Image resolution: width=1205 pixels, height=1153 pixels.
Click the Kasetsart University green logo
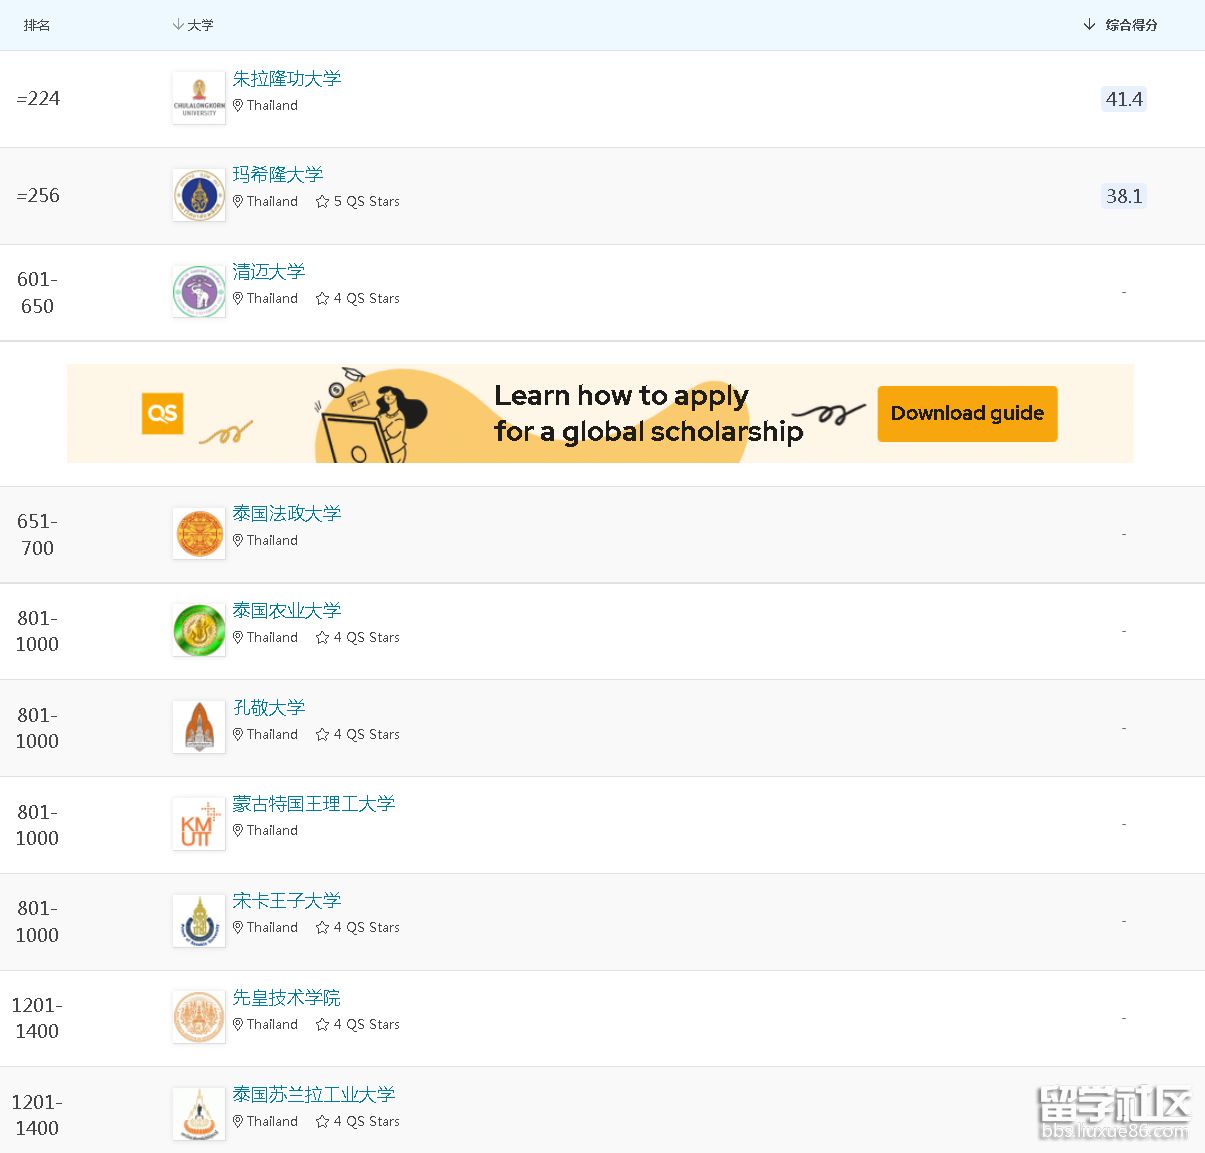[x=199, y=631]
